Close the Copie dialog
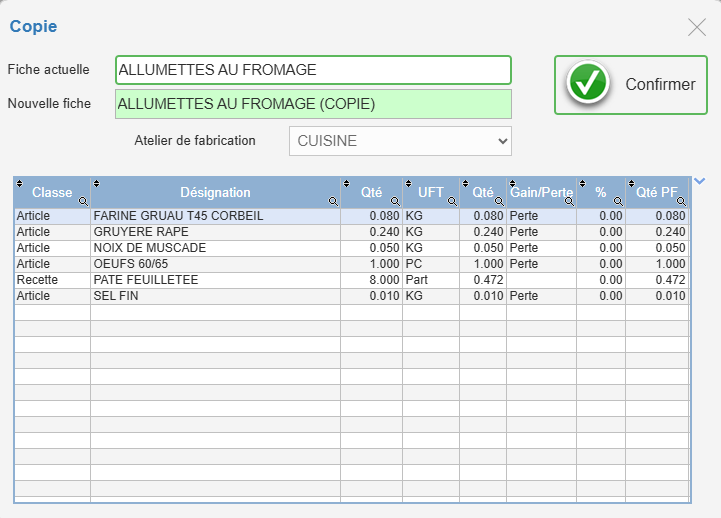This screenshot has width=721, height=518. click(697, 27)
